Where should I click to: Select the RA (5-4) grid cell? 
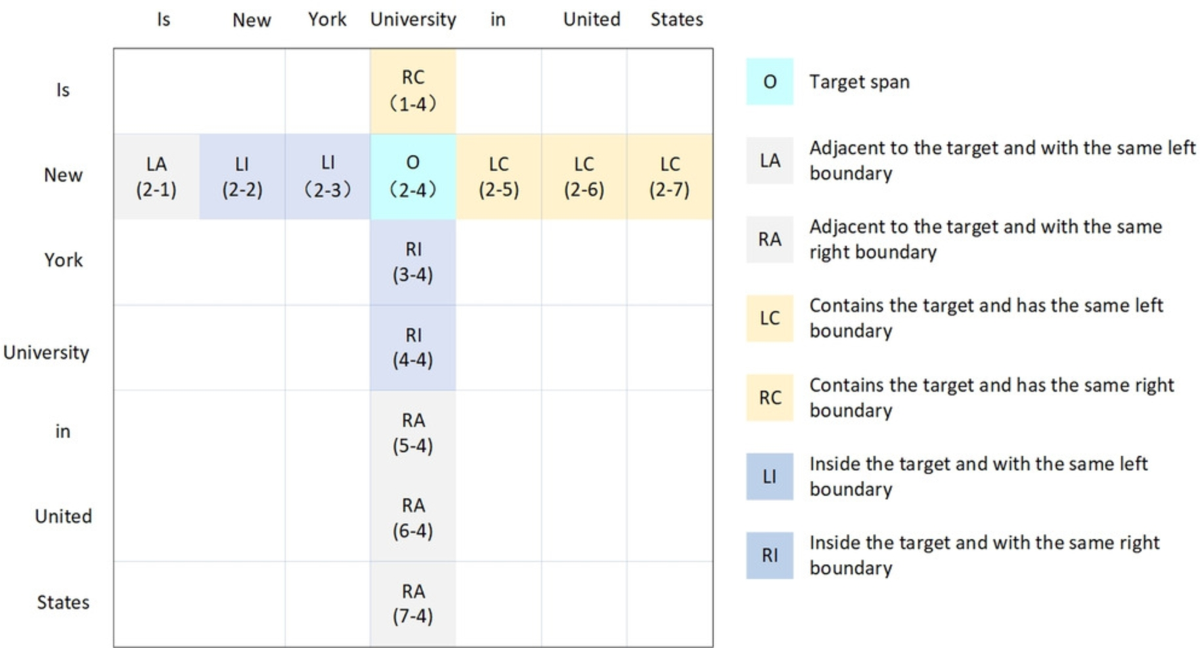(x=413, y=433)
